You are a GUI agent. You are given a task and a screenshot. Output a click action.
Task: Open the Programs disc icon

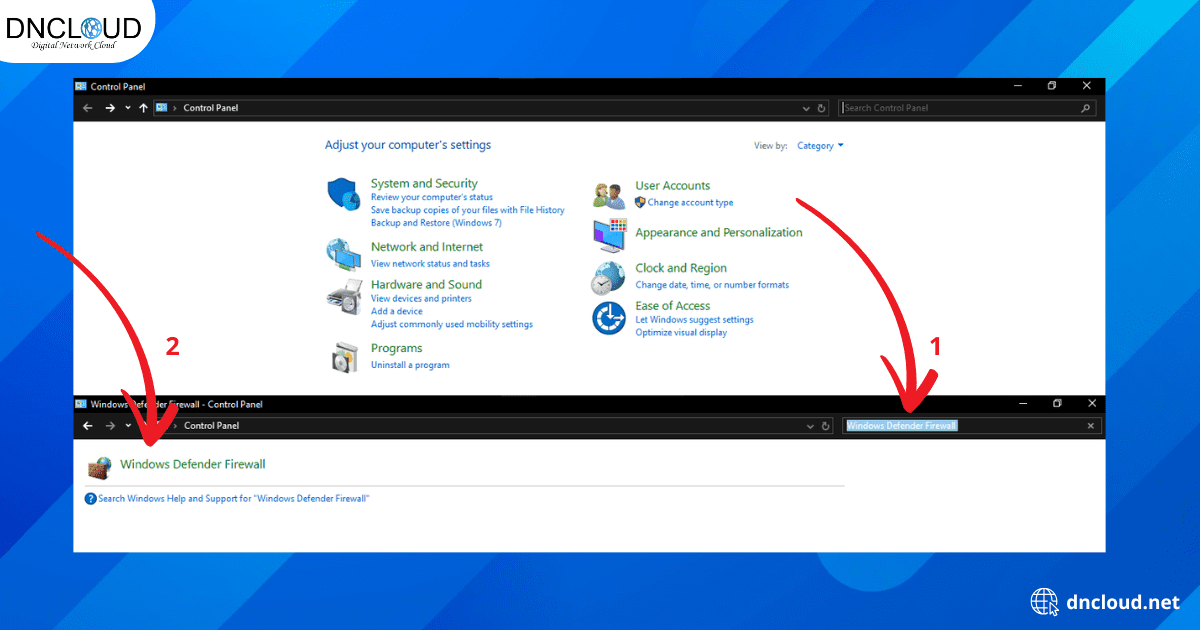point(343,357)
